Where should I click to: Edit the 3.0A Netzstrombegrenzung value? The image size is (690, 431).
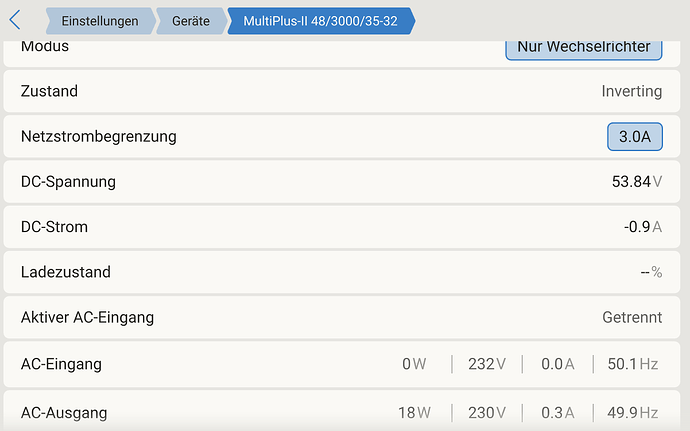[635, 136]
